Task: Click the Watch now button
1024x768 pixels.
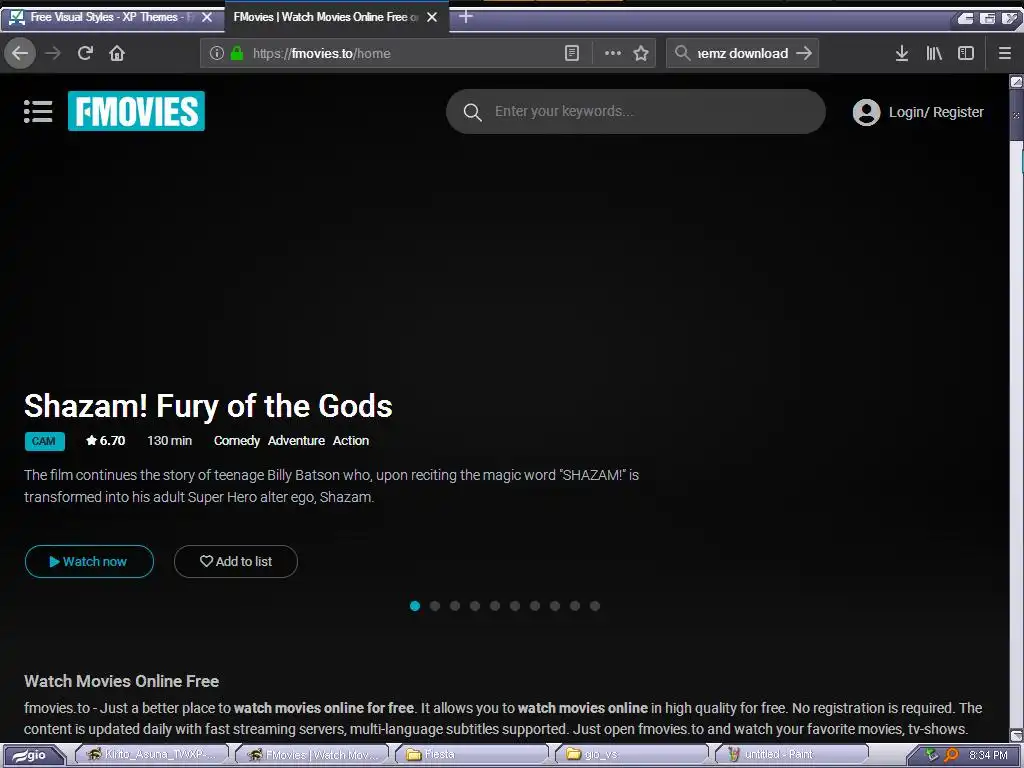Action: [89, 562]
